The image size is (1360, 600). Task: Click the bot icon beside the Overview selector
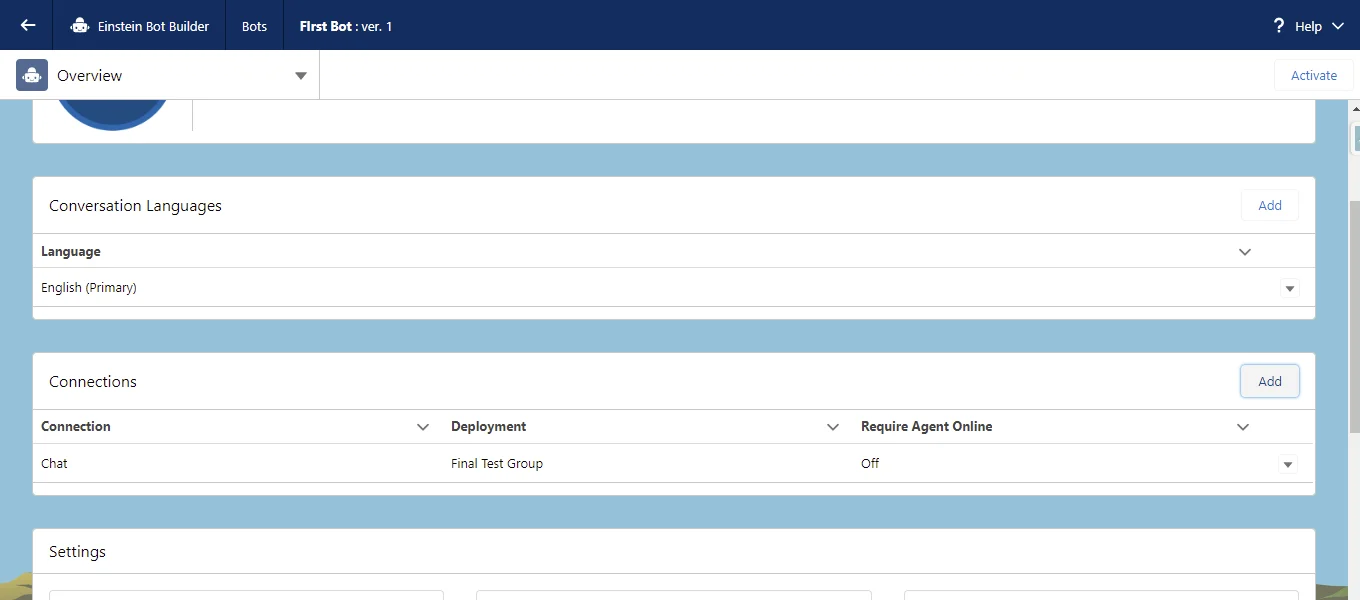[31, 75]
